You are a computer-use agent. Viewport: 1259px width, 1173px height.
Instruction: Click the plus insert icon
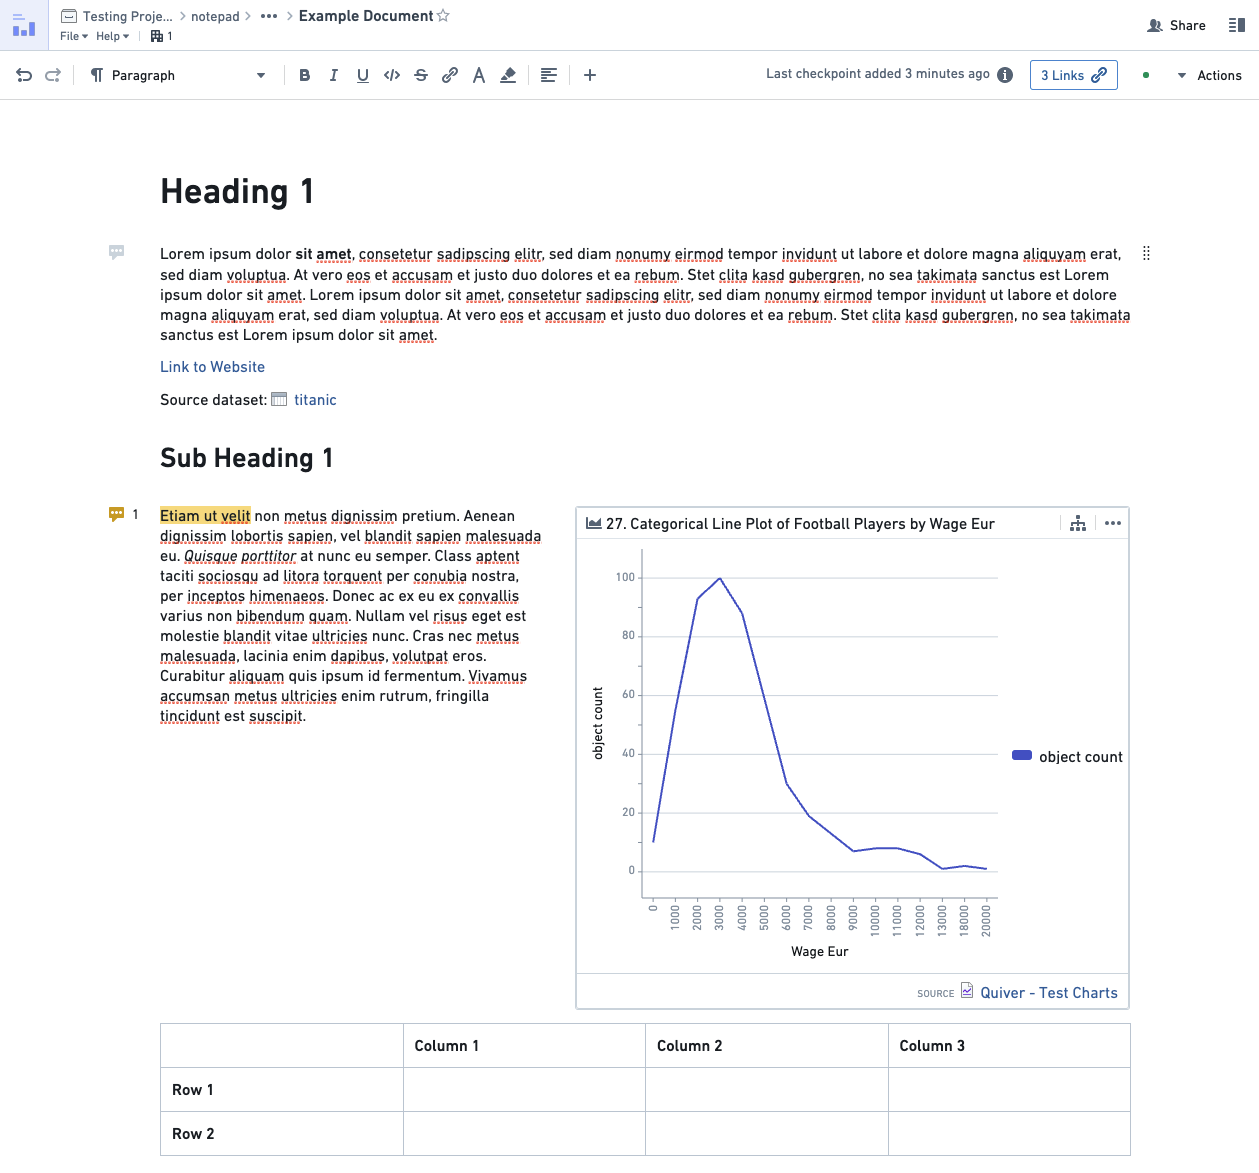point(590,75)
